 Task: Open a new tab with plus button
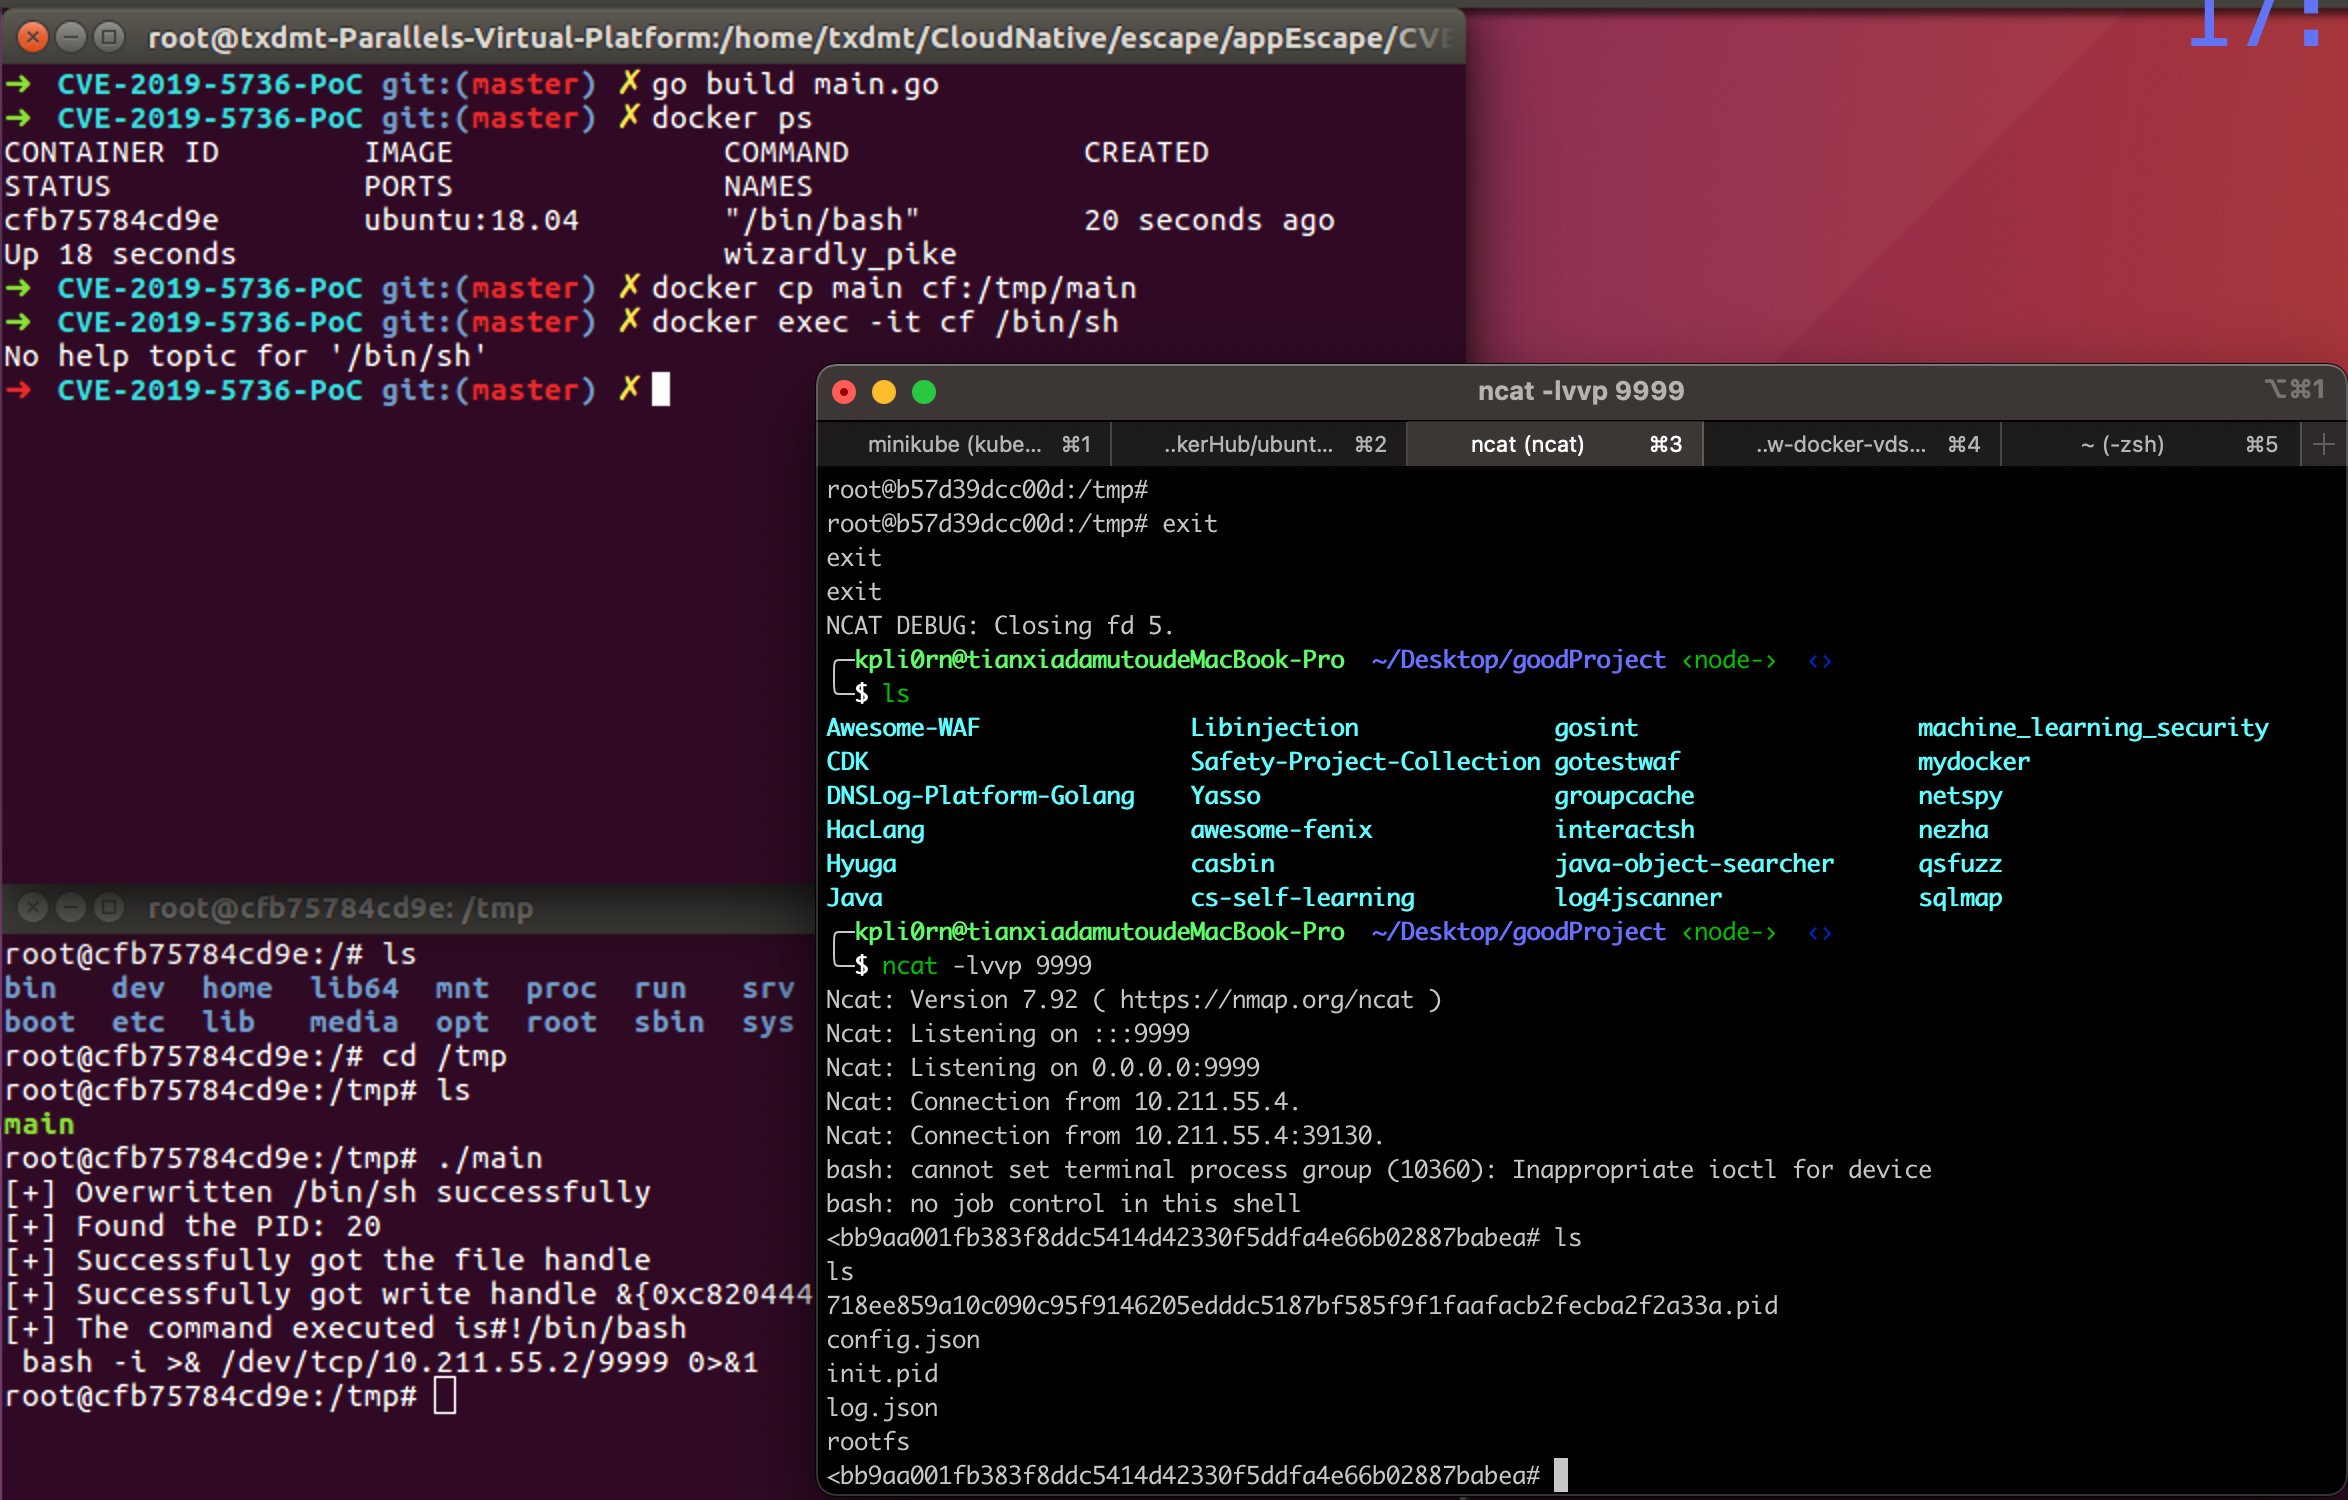(x=2323, y=444)
